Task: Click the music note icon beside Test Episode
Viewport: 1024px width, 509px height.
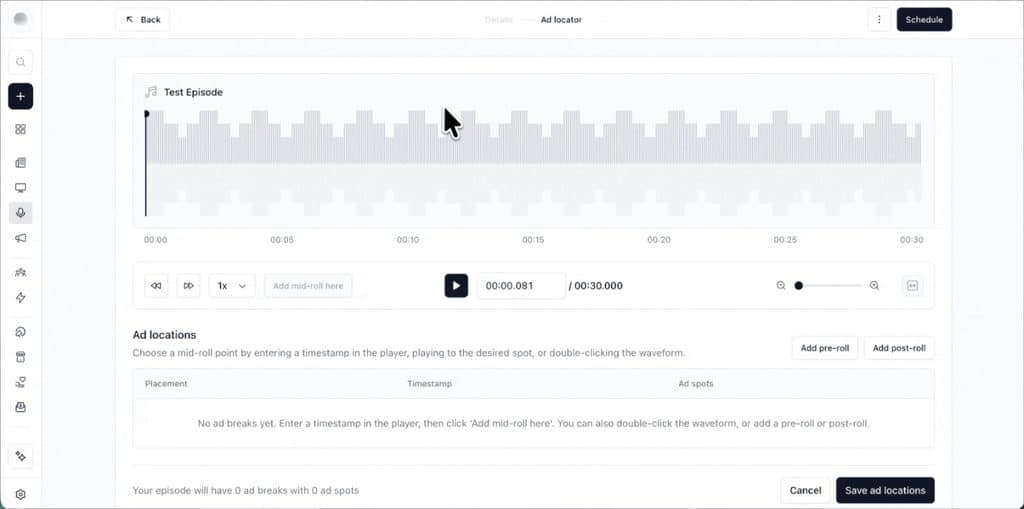Action: [x=151, y=92]
